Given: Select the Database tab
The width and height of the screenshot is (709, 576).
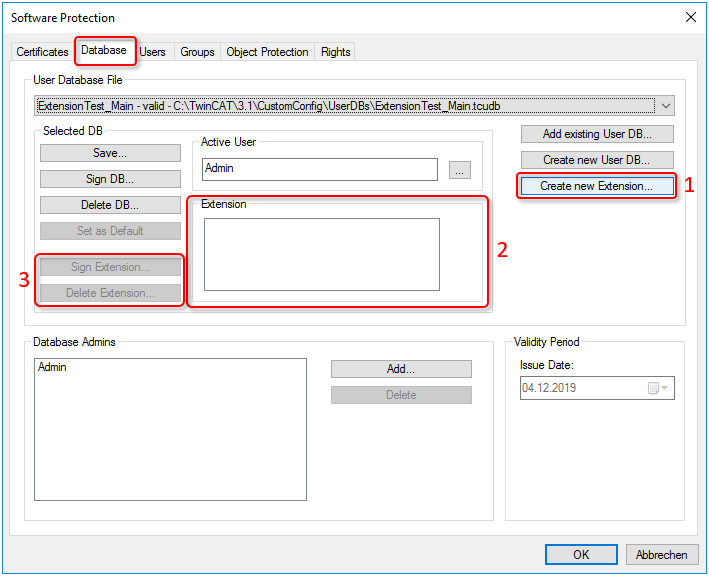Looking at the screenshot, I should coord(104,50).
